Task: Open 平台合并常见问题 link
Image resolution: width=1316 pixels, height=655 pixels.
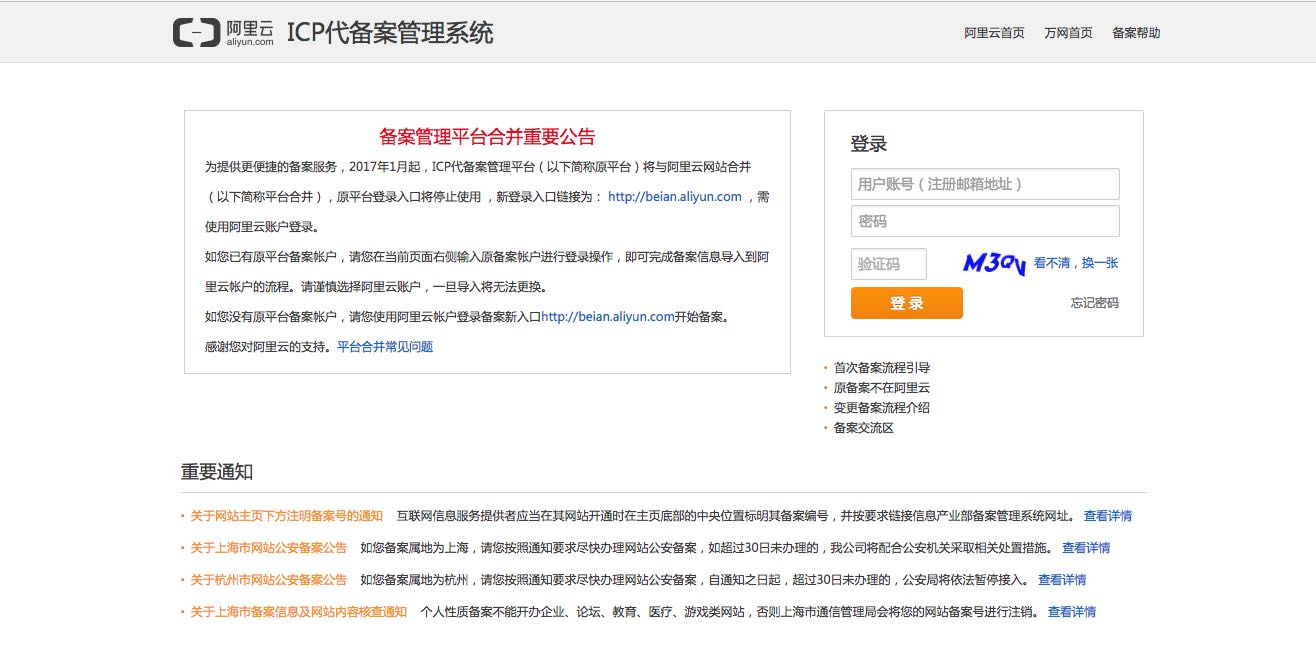Action: point(385,347)
